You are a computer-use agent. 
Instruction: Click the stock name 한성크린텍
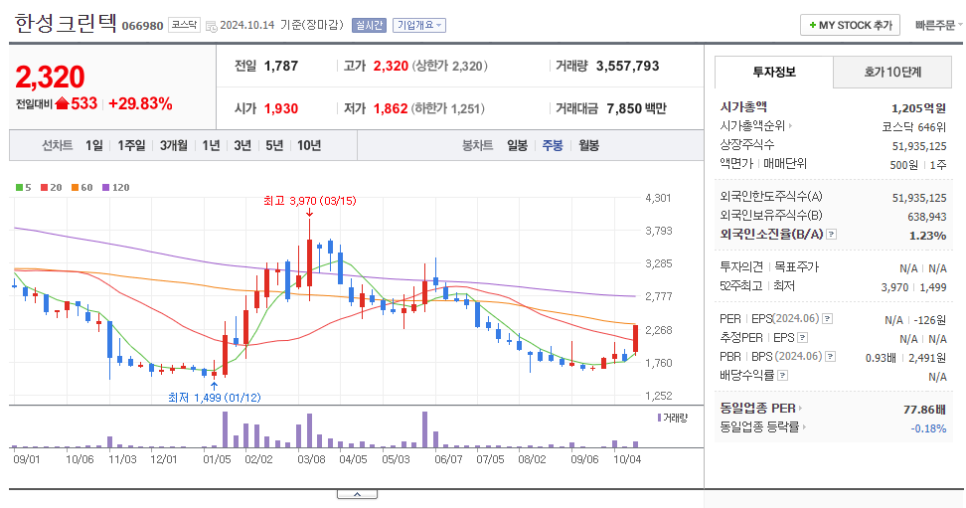point(65,23)
